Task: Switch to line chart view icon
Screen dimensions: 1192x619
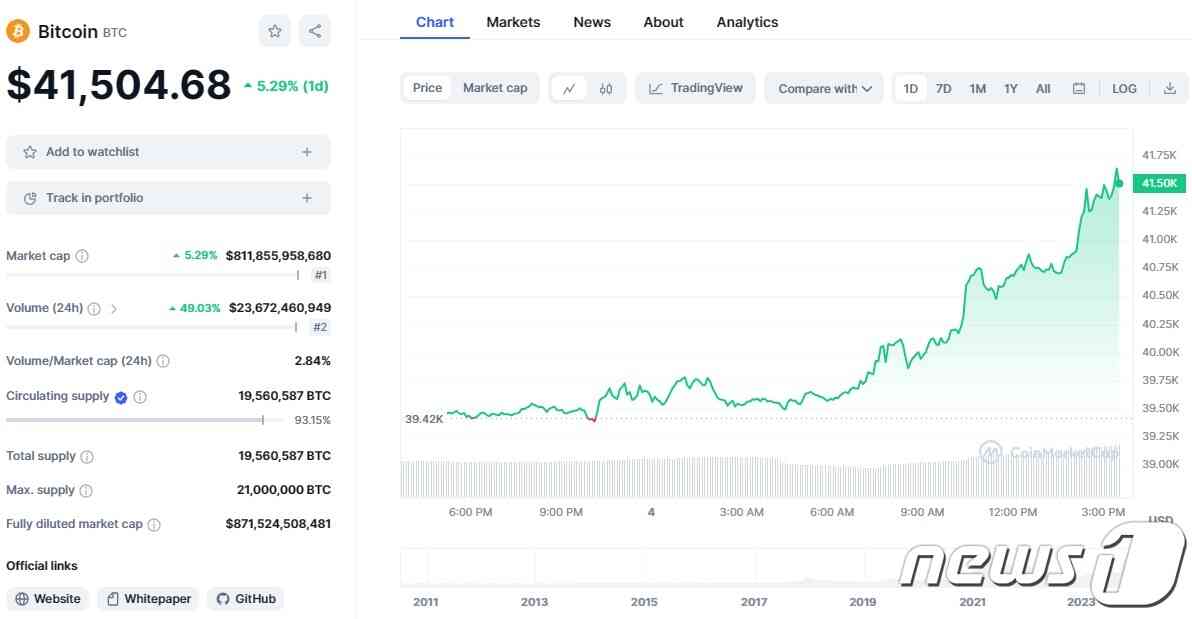Action: tap(569, 88)
